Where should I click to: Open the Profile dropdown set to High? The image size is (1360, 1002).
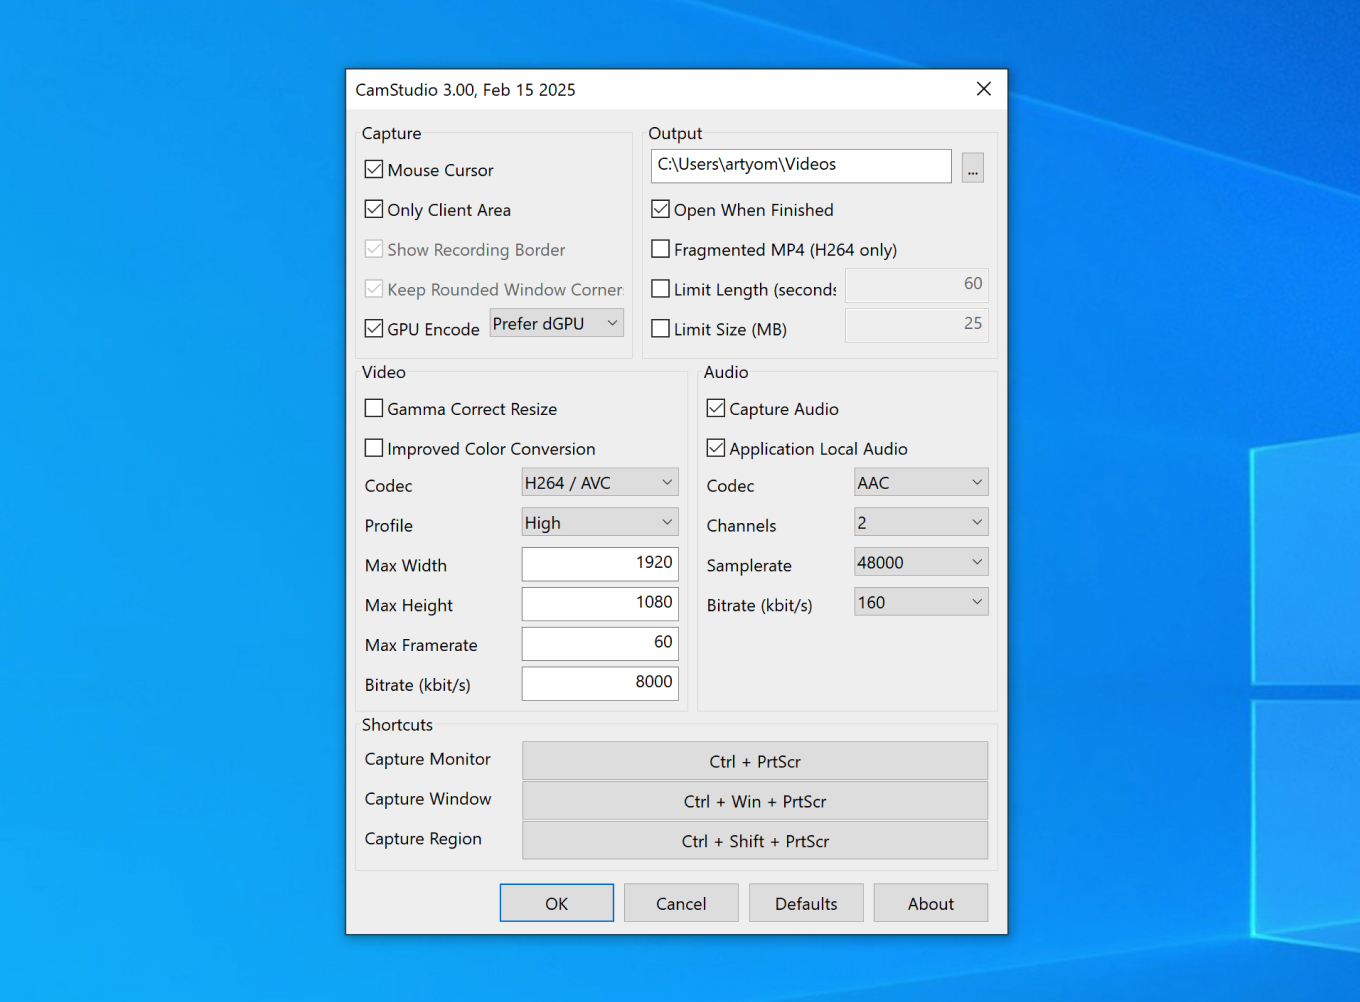599,523
